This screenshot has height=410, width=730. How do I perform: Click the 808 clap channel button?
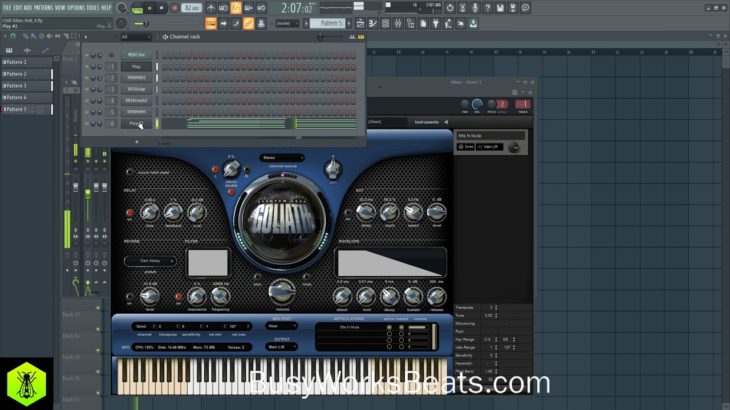(x=136, y=89)
